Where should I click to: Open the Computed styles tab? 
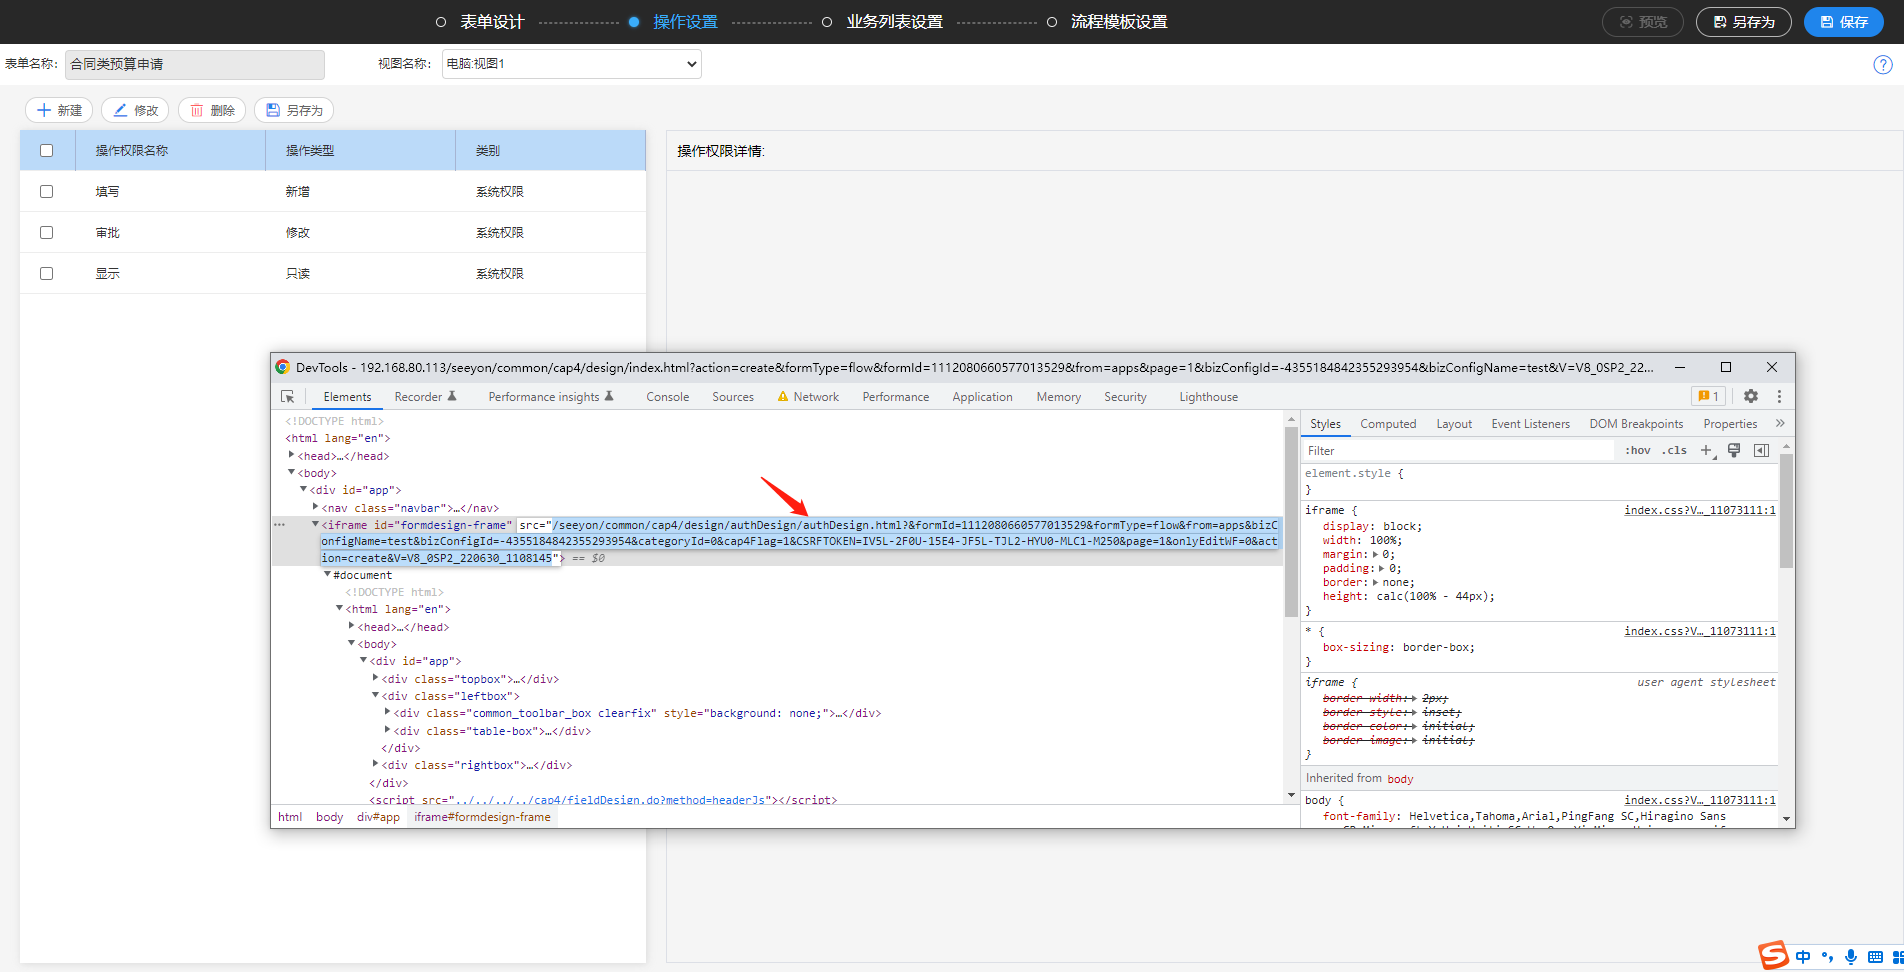click(x=1387, y=424)
